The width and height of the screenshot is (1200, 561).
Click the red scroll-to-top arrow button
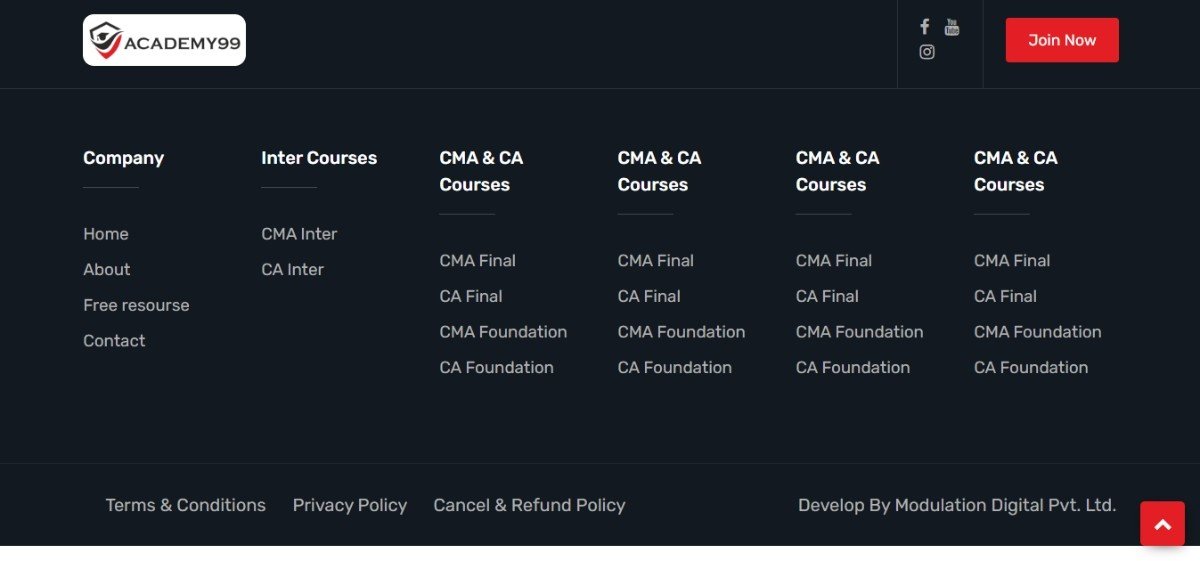[x=1162, y=524]
